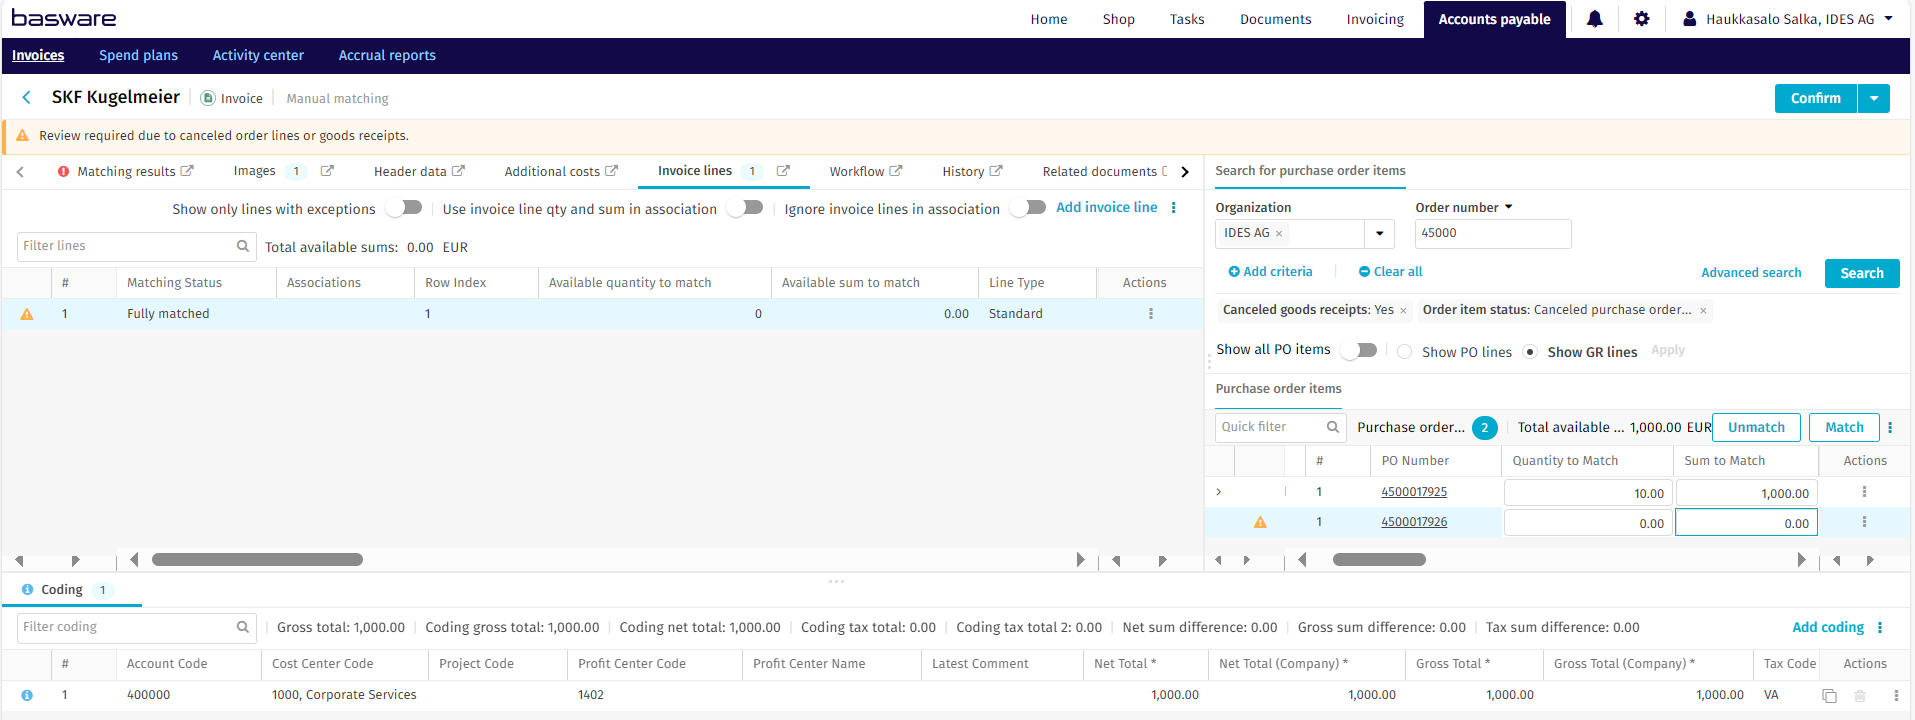1915x720 pixels.
Task: Show the previous tabs with the left arrow
Action: point(20,172)
